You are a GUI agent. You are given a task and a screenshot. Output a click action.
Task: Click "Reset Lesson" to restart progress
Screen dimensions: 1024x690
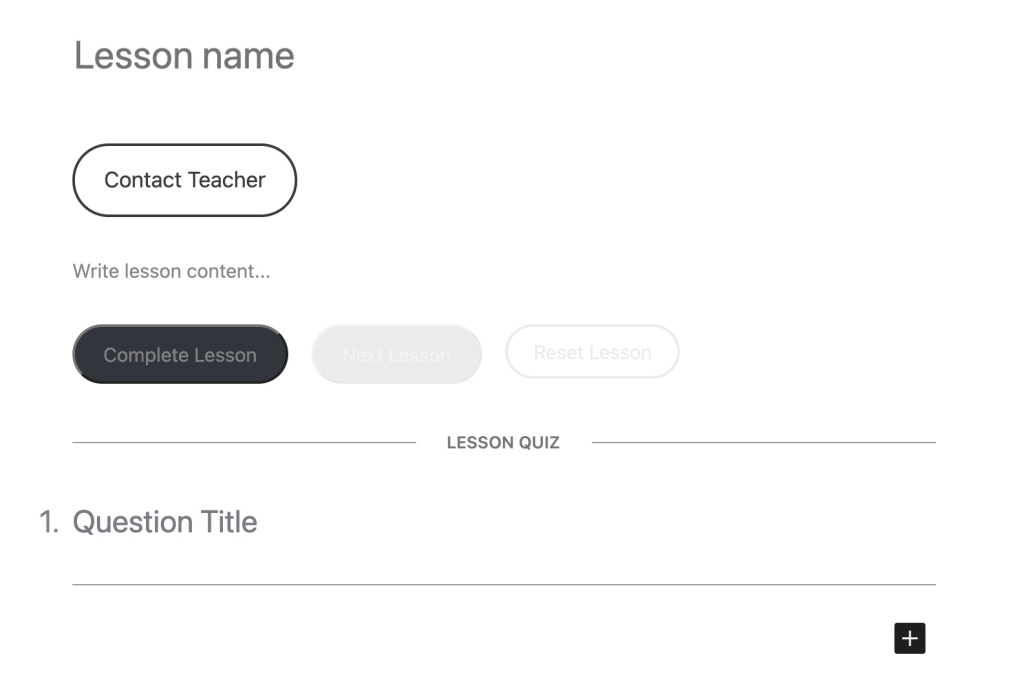click(x=592, y=351)
